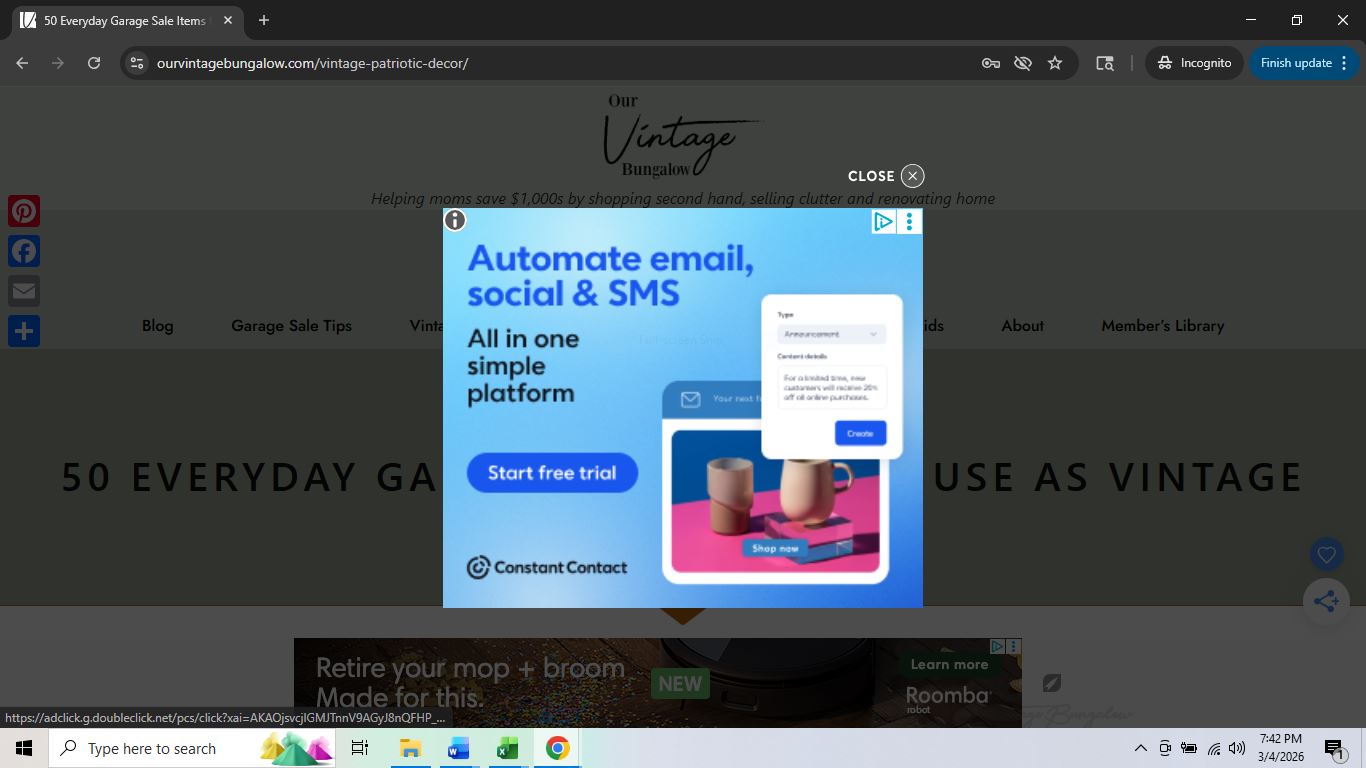Open the plus more-sharing-options icon
1366x768 pixels.
[x=24, y=331]
